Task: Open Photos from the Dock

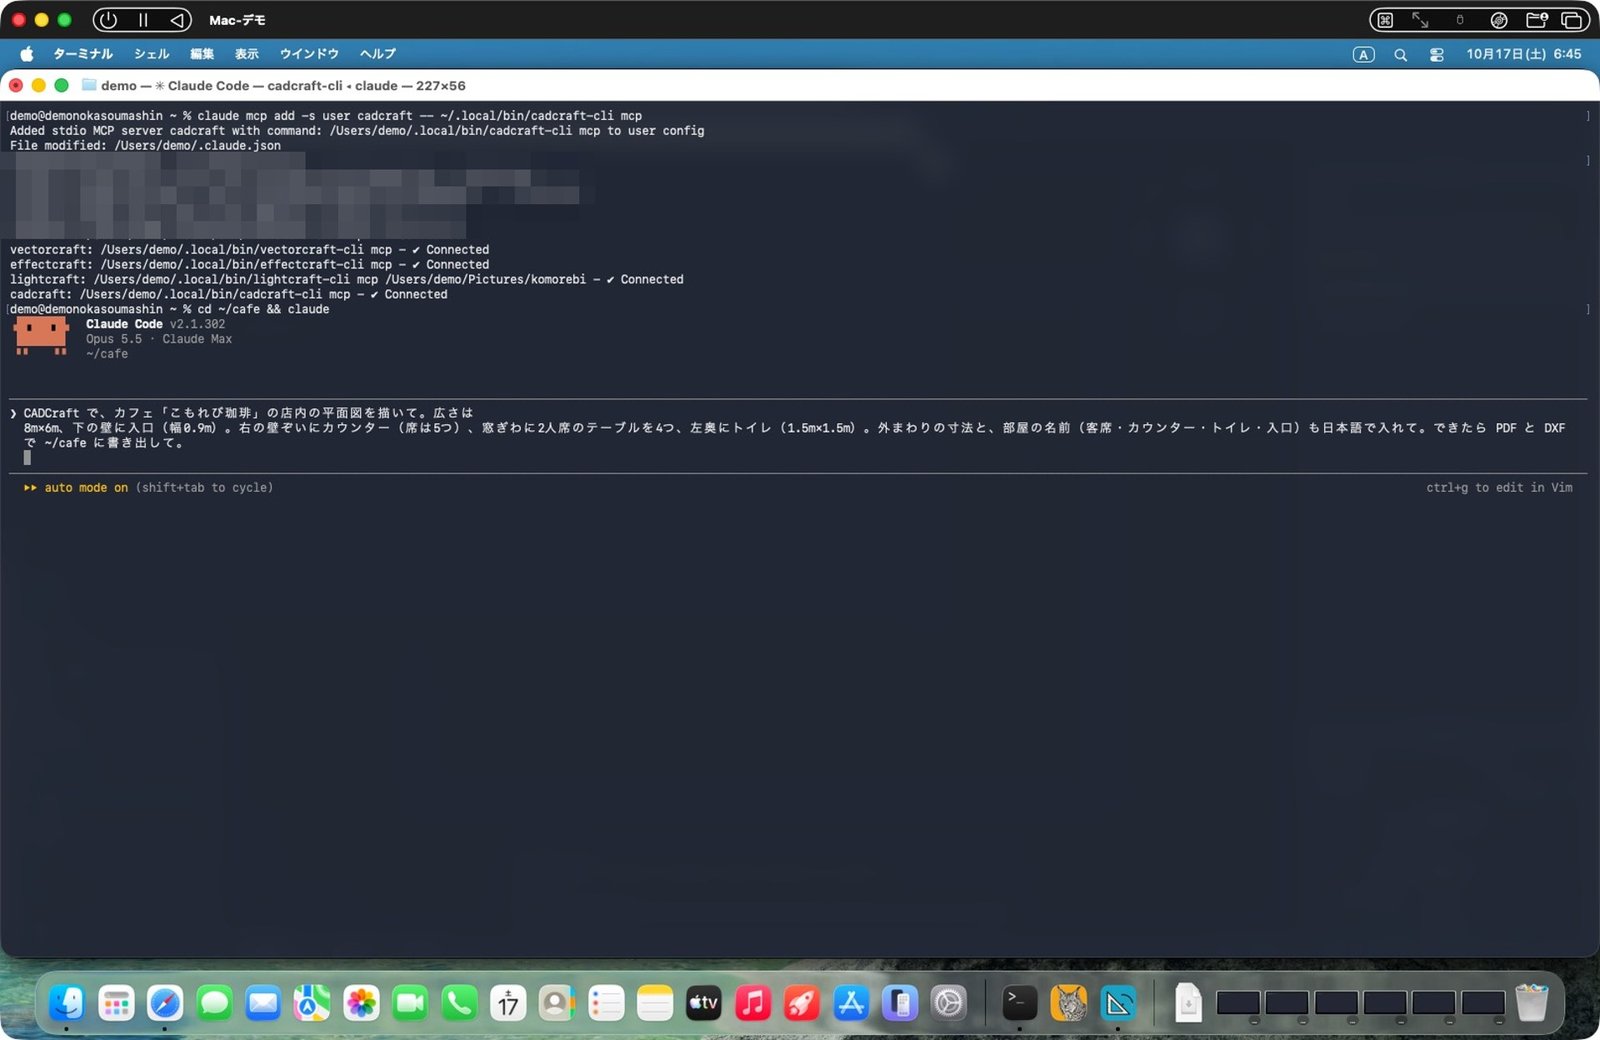Action: point(361,1003)
